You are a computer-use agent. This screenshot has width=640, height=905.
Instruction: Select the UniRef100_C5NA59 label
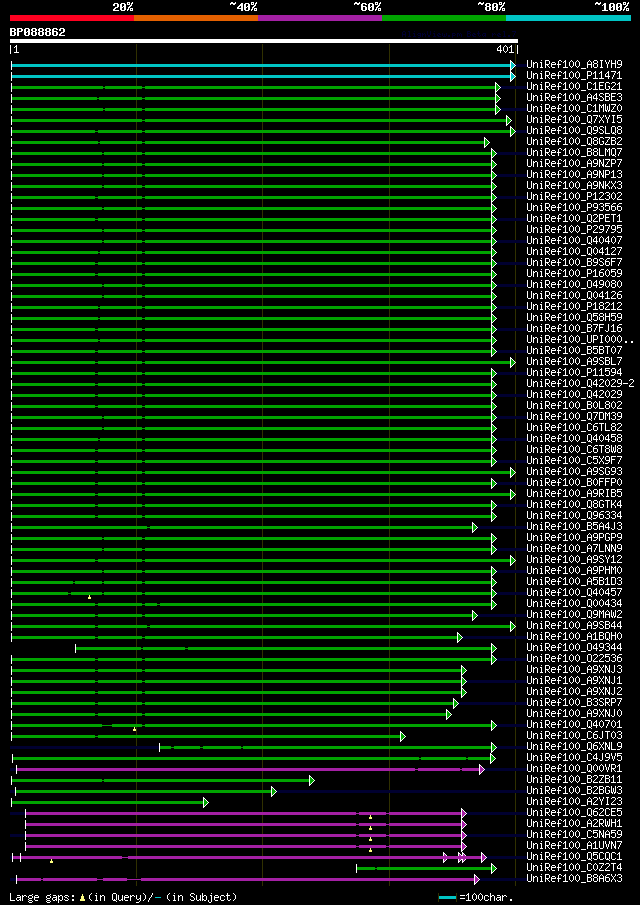[574, 835]
